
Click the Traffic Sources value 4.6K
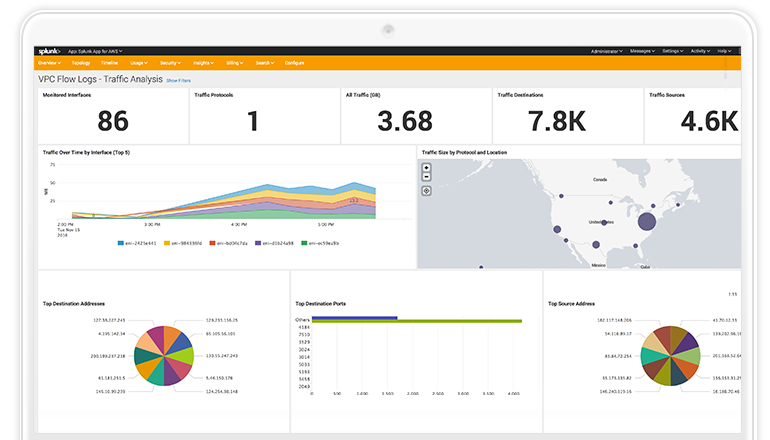click(x=710, y=121)
